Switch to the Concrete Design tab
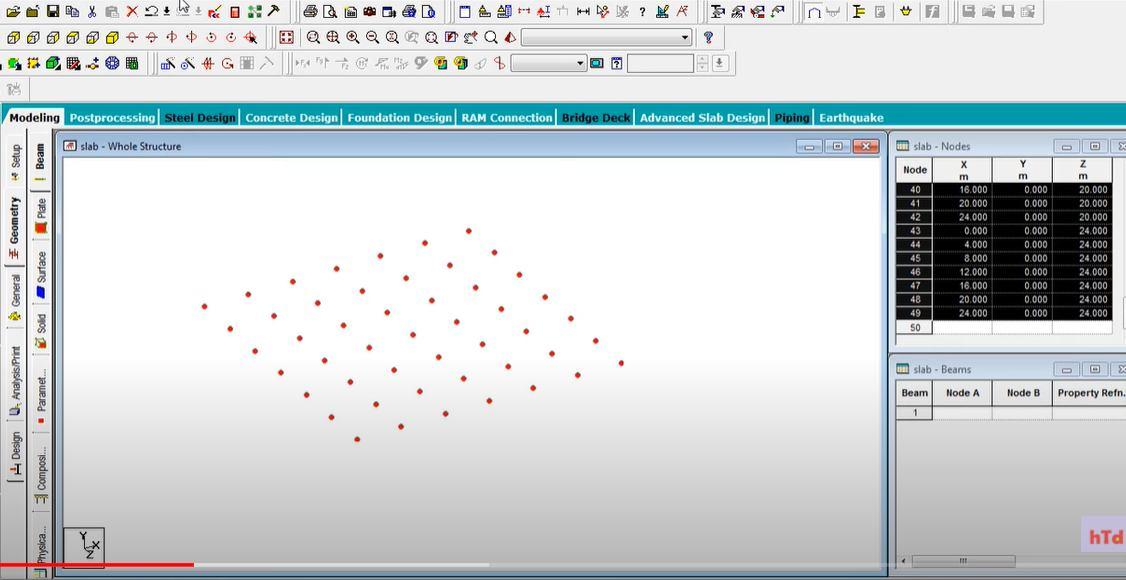Screen dimensions: 1126x580 (291, 118)
